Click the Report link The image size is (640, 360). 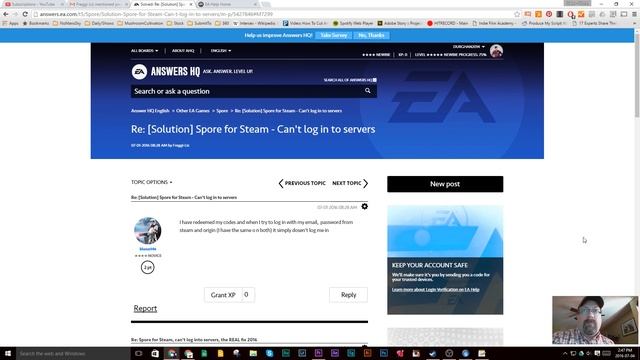point(145,309)
